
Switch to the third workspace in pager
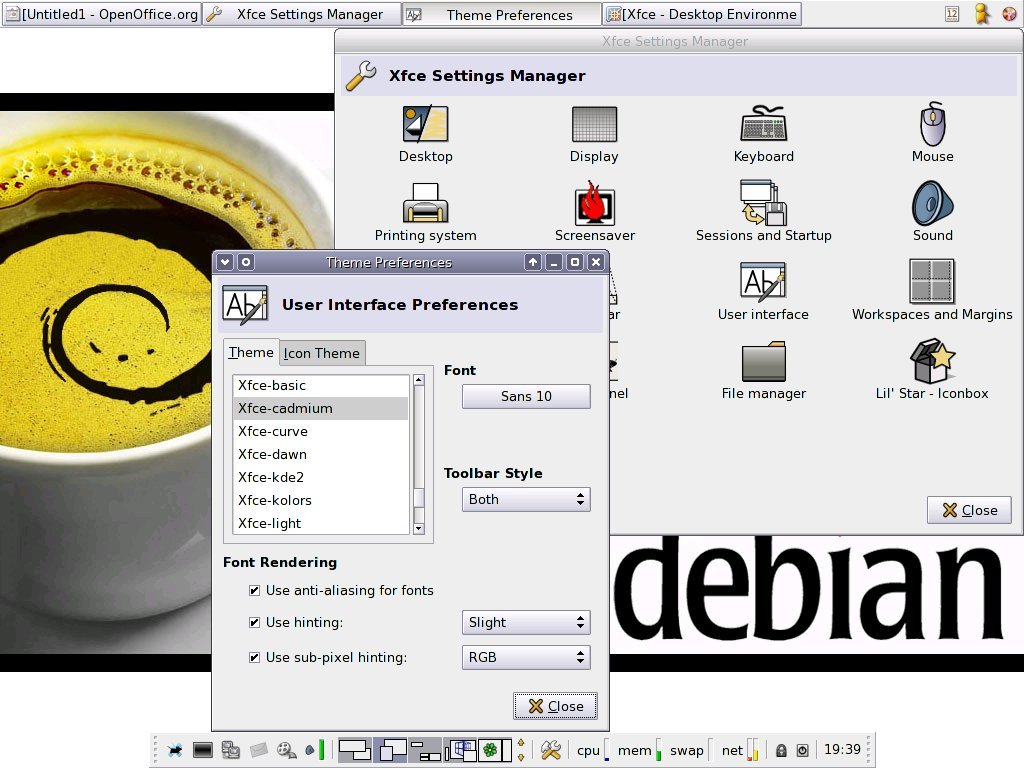[426, 750]
